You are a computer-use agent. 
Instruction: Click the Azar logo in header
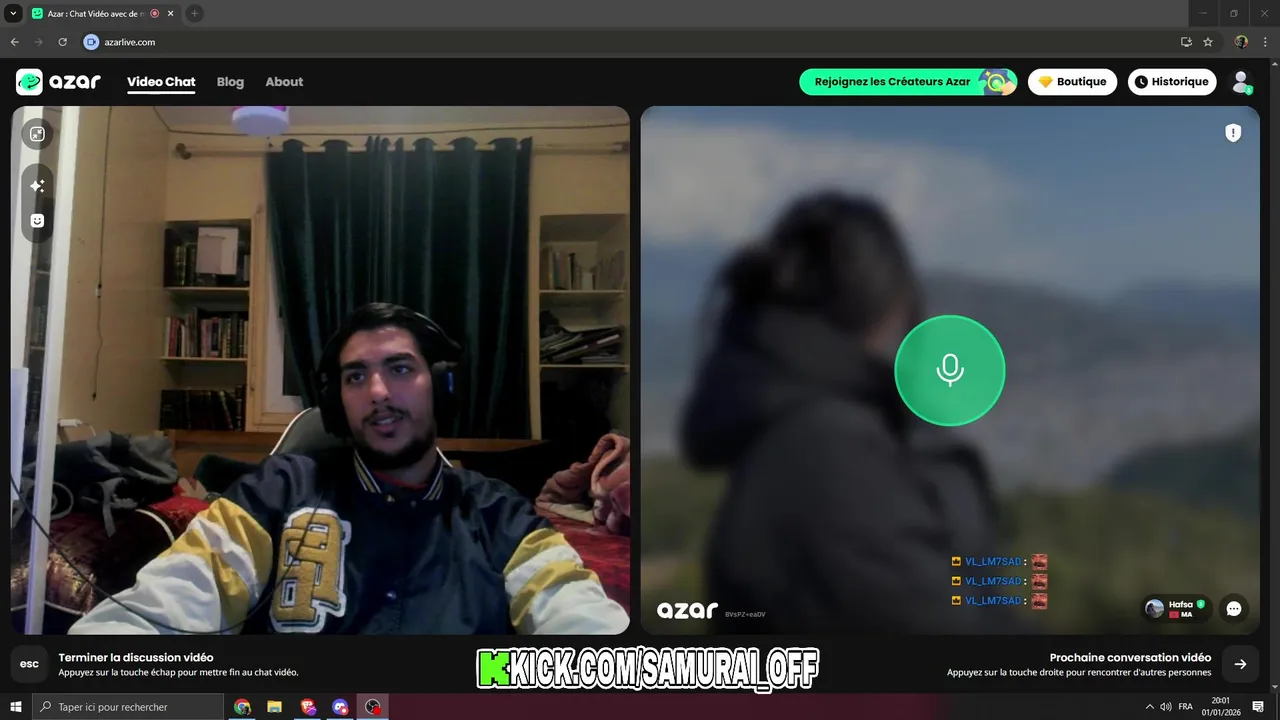(x=58, y=82)
